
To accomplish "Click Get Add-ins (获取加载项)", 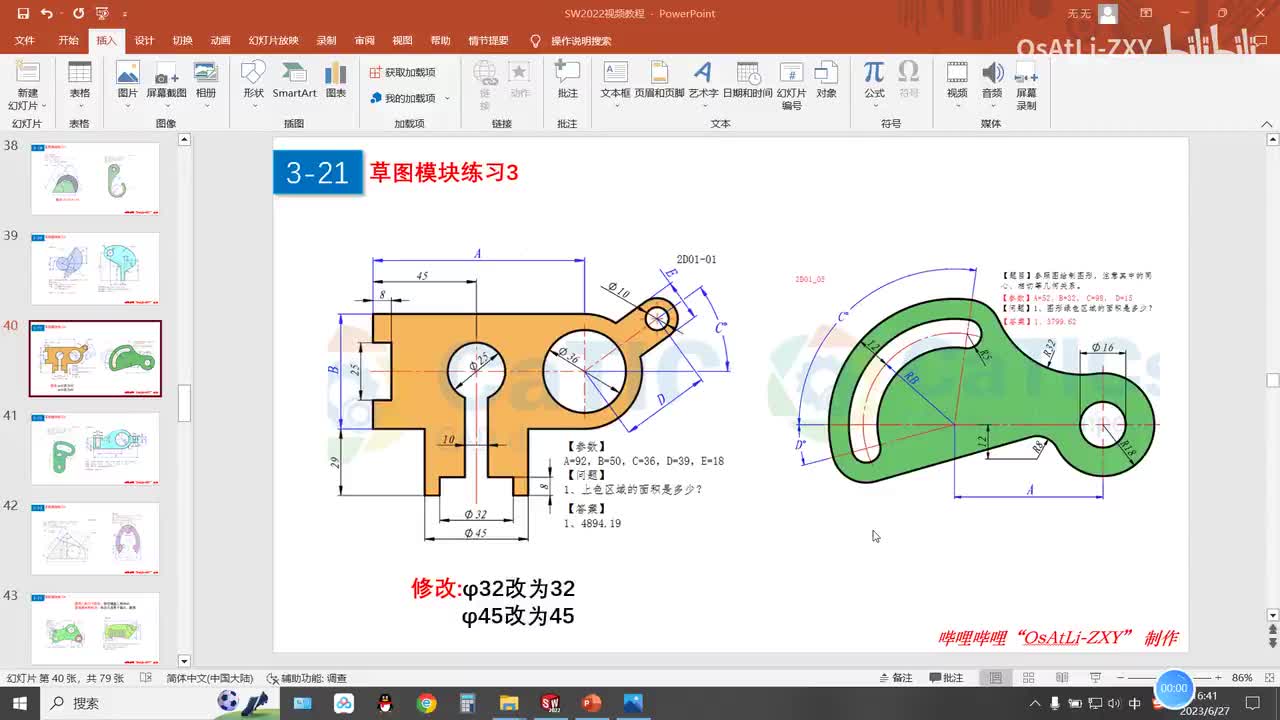I will point(402,72).
